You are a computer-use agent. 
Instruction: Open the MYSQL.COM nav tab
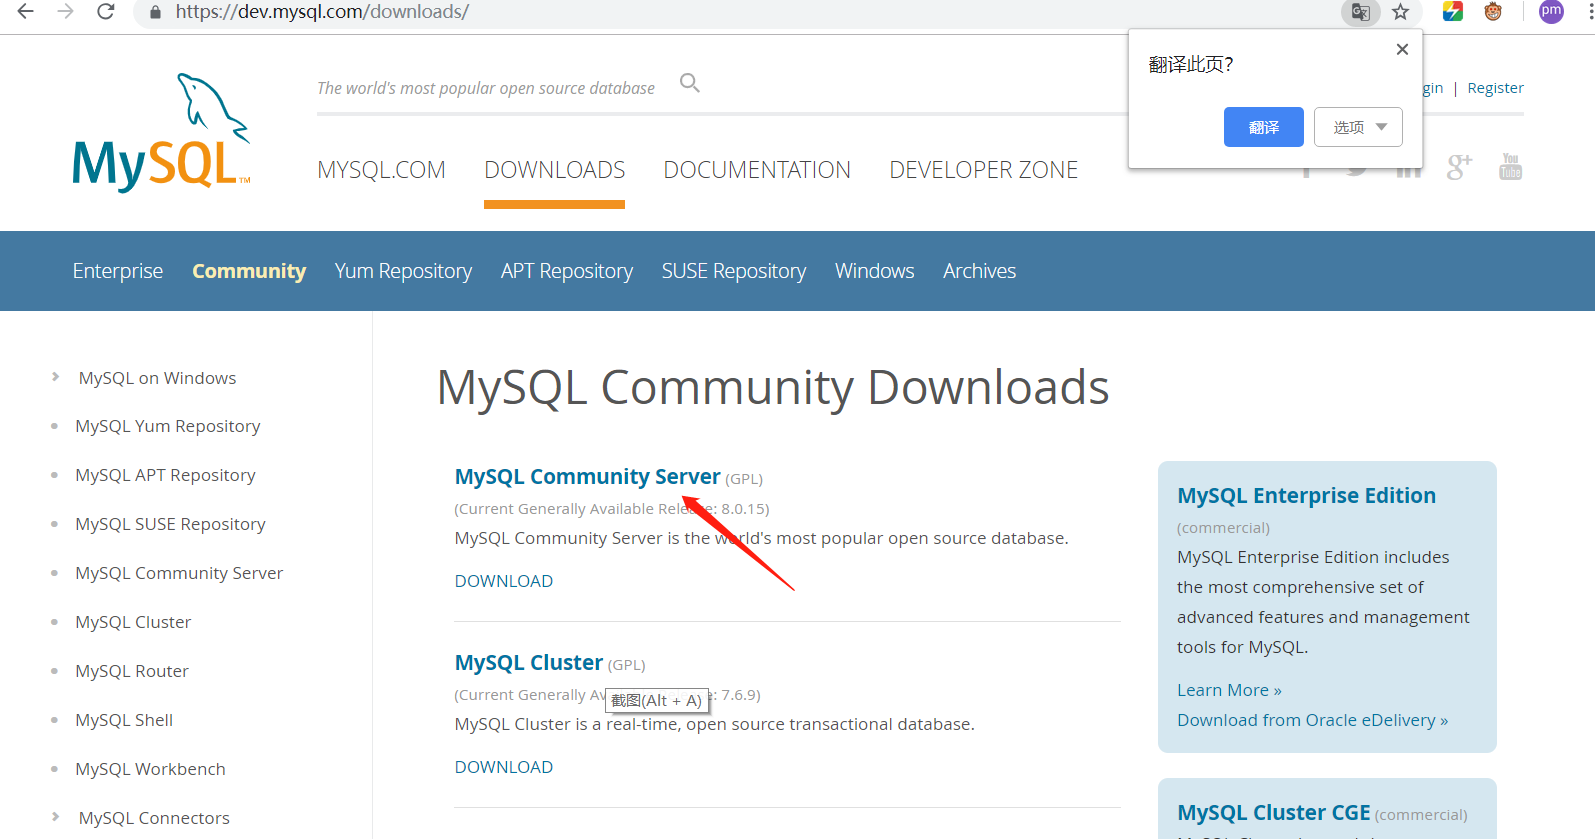[381, 170]
